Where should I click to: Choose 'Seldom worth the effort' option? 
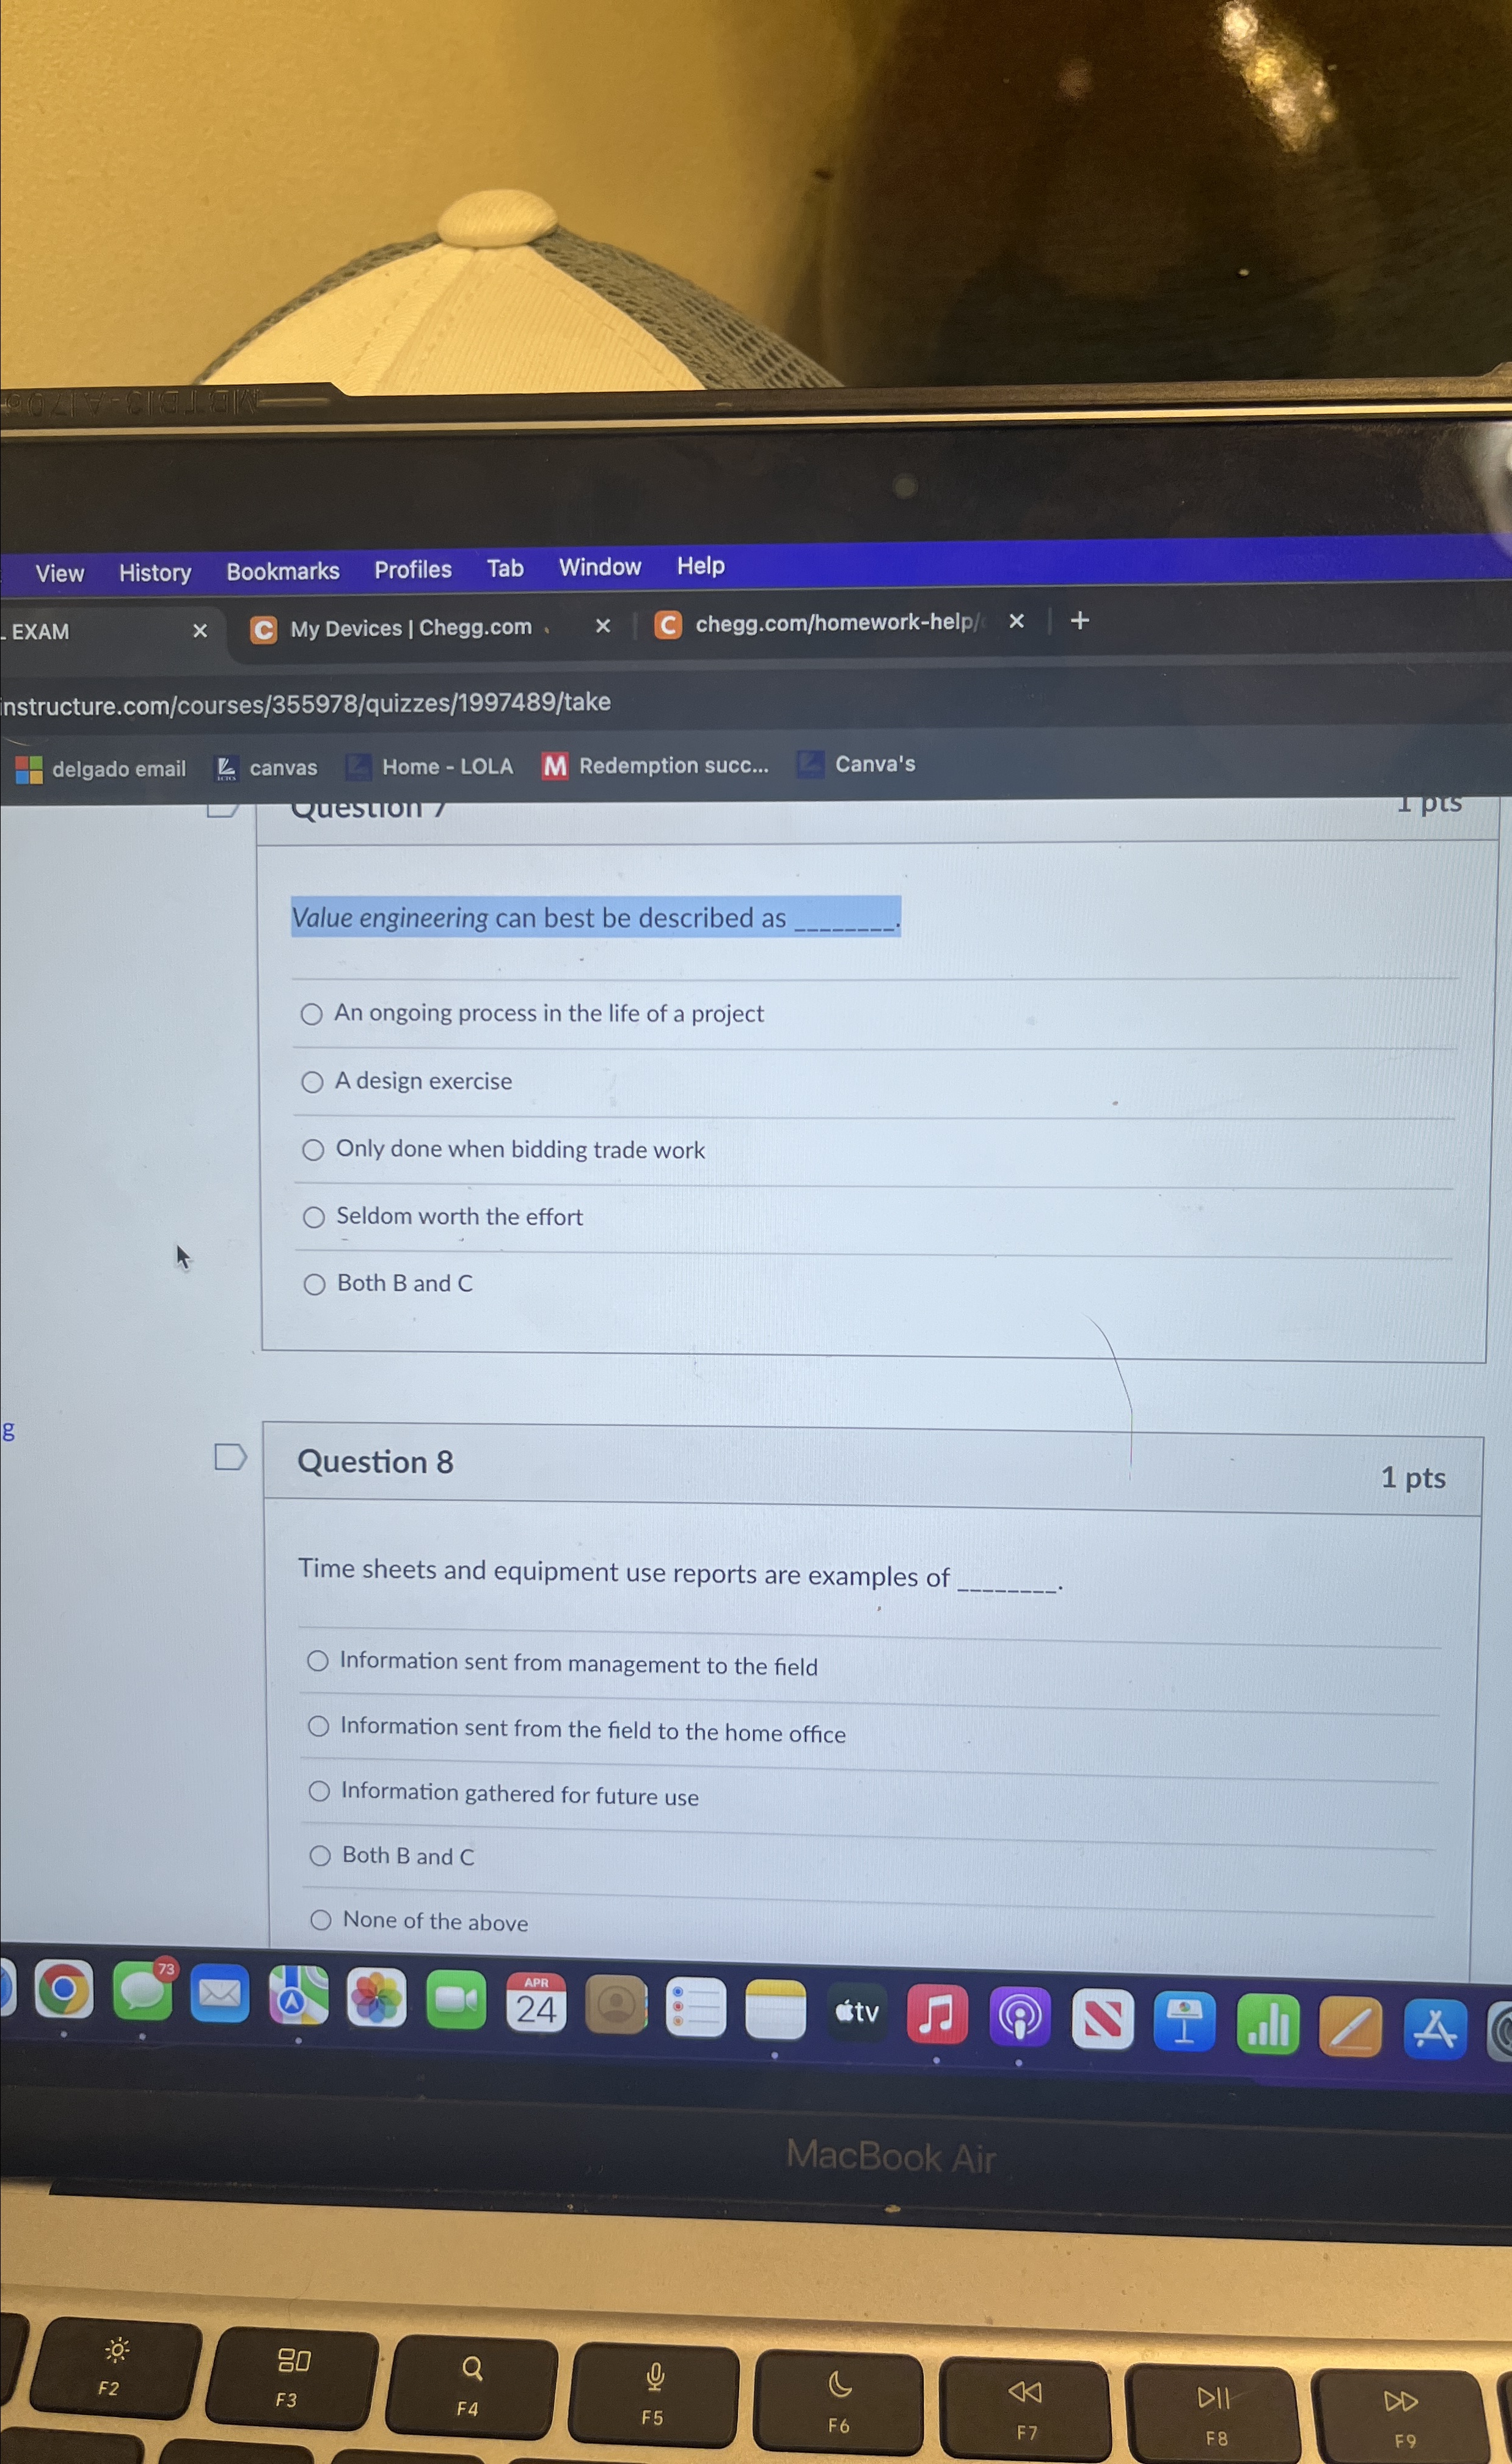point(314,1217)
